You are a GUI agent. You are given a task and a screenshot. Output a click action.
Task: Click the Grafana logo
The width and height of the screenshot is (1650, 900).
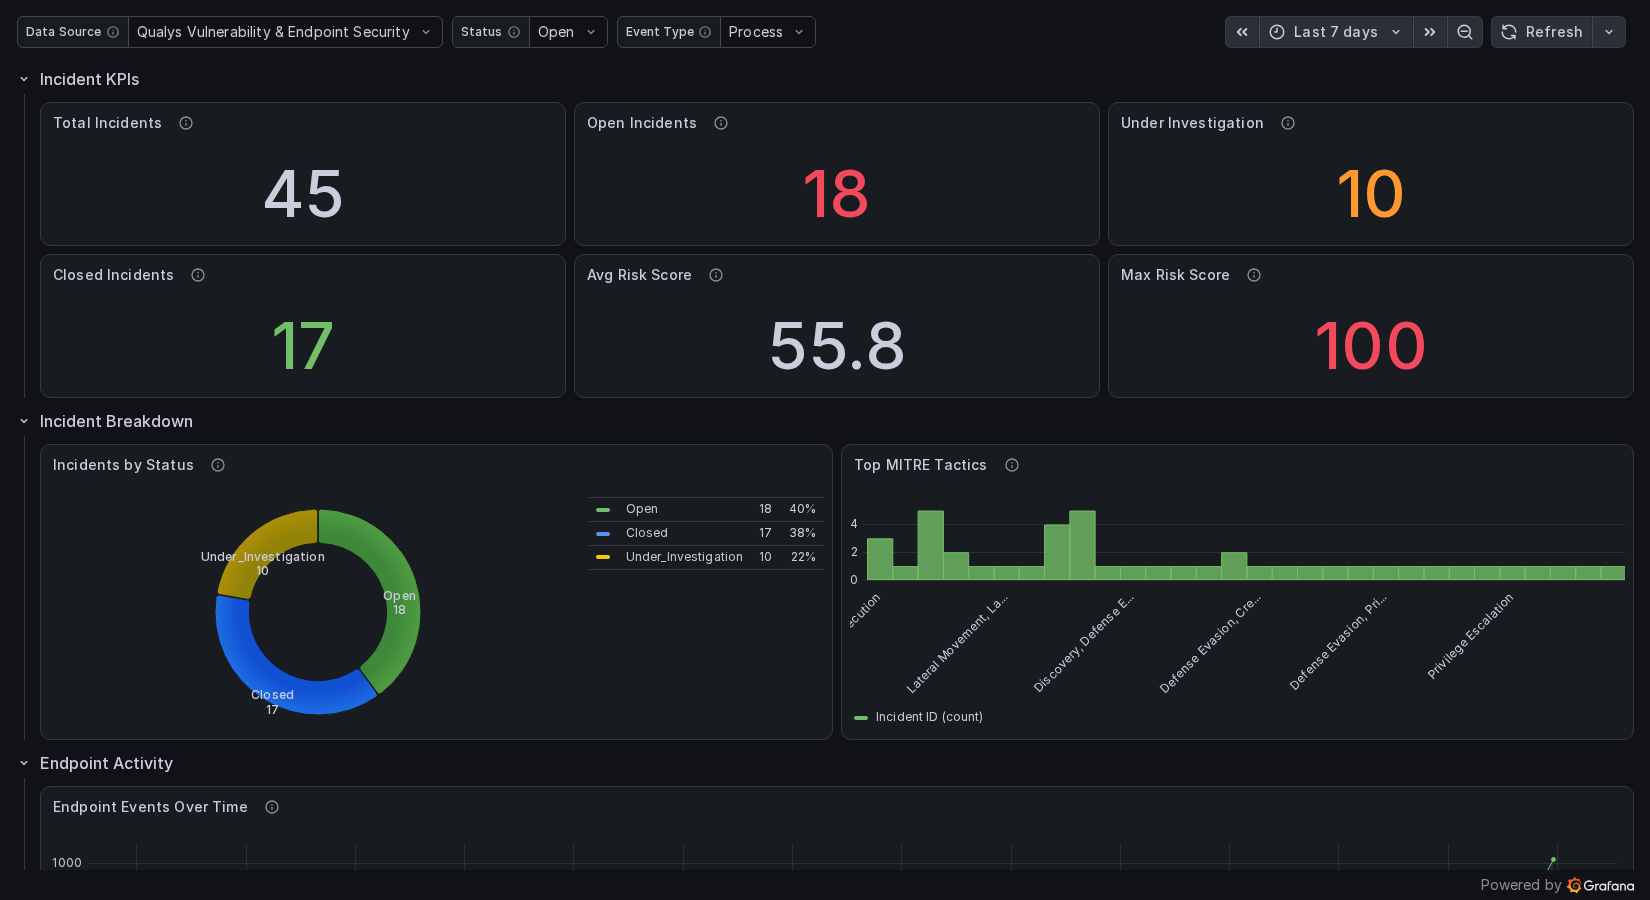tap(1601, 885)
